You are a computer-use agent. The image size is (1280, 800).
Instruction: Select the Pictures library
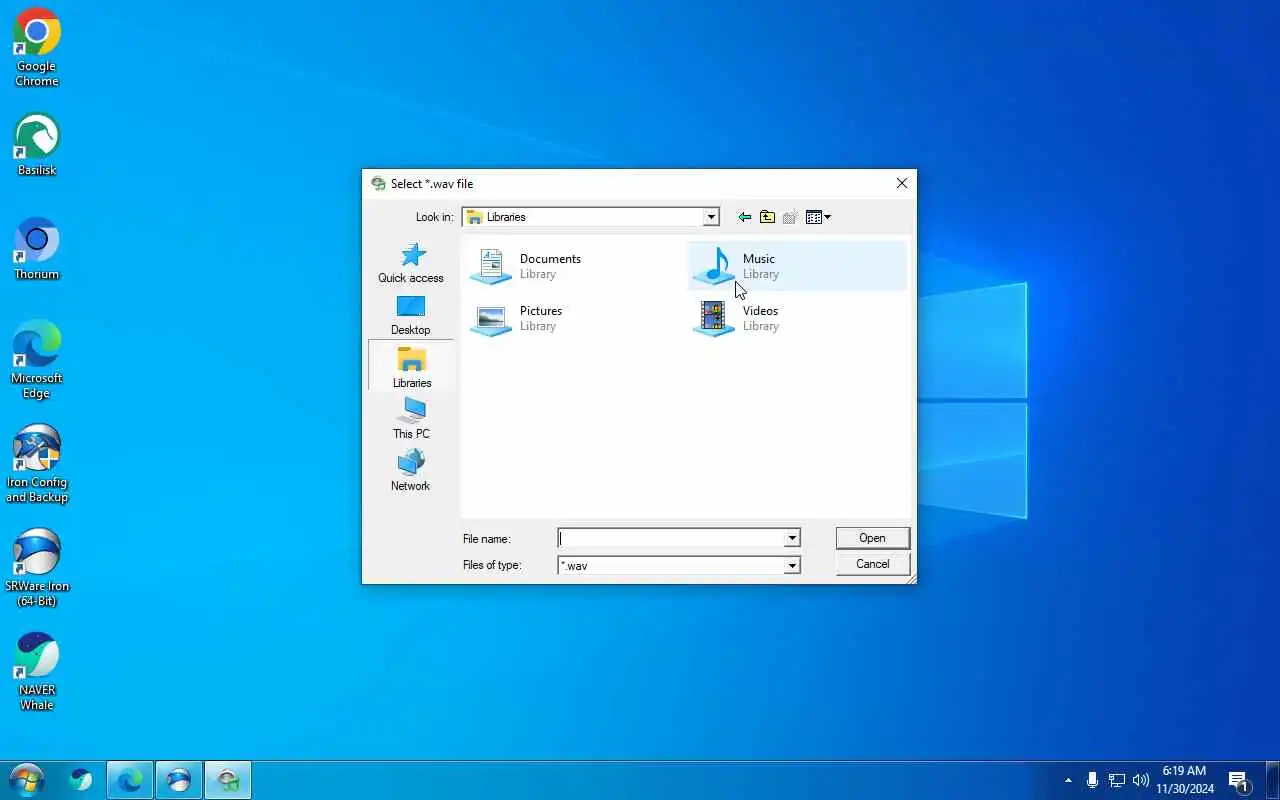pos(573,318)
